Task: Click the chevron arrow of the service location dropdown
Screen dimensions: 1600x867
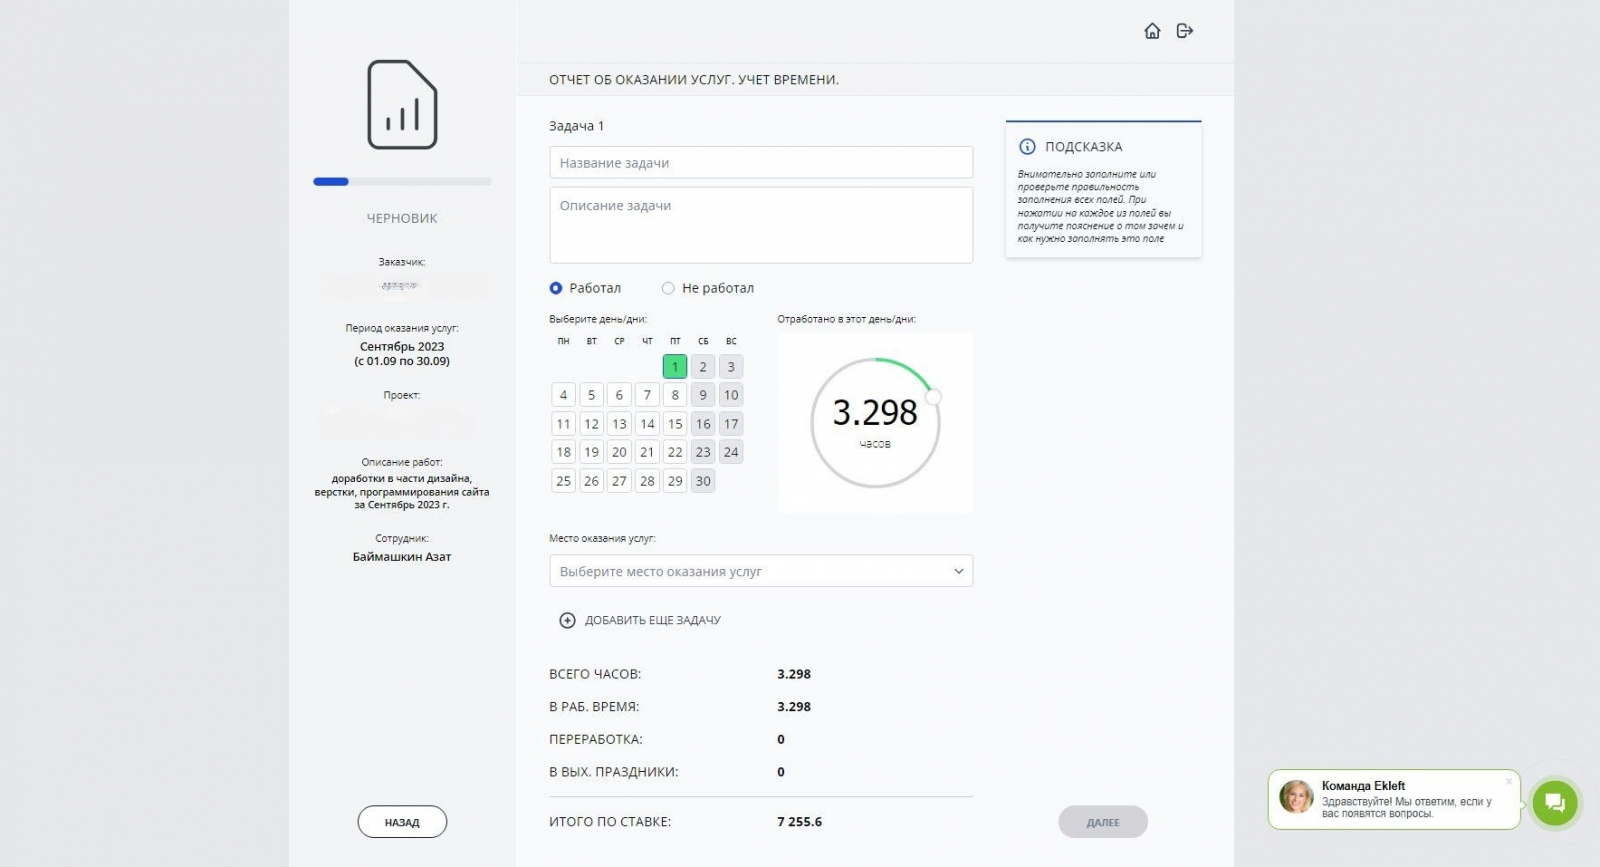Action: click(x=958, y=571)
